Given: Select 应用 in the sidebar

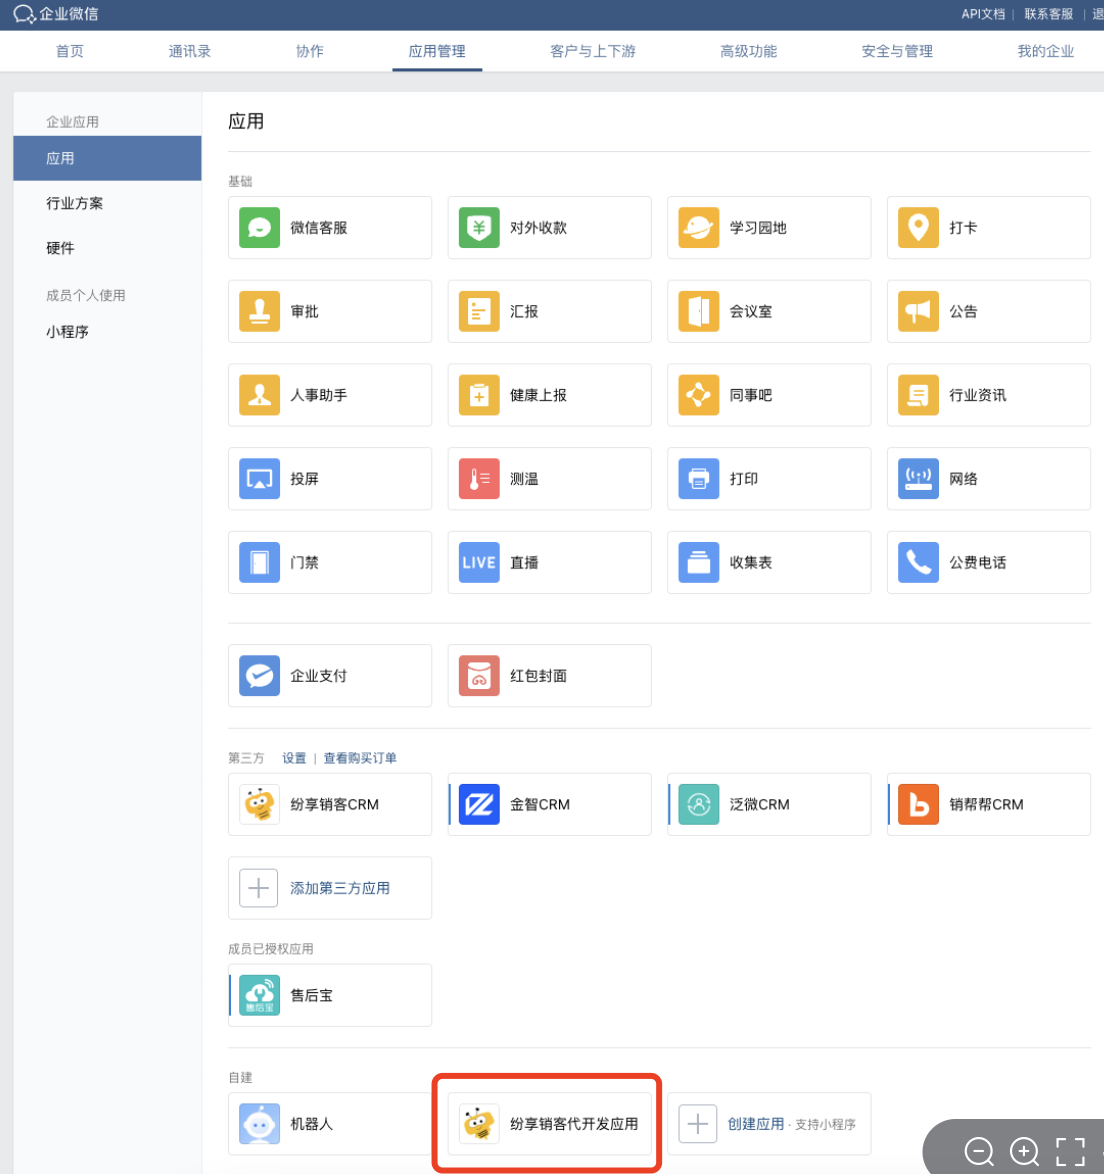Looking at the screenshot, I should 107,159.
